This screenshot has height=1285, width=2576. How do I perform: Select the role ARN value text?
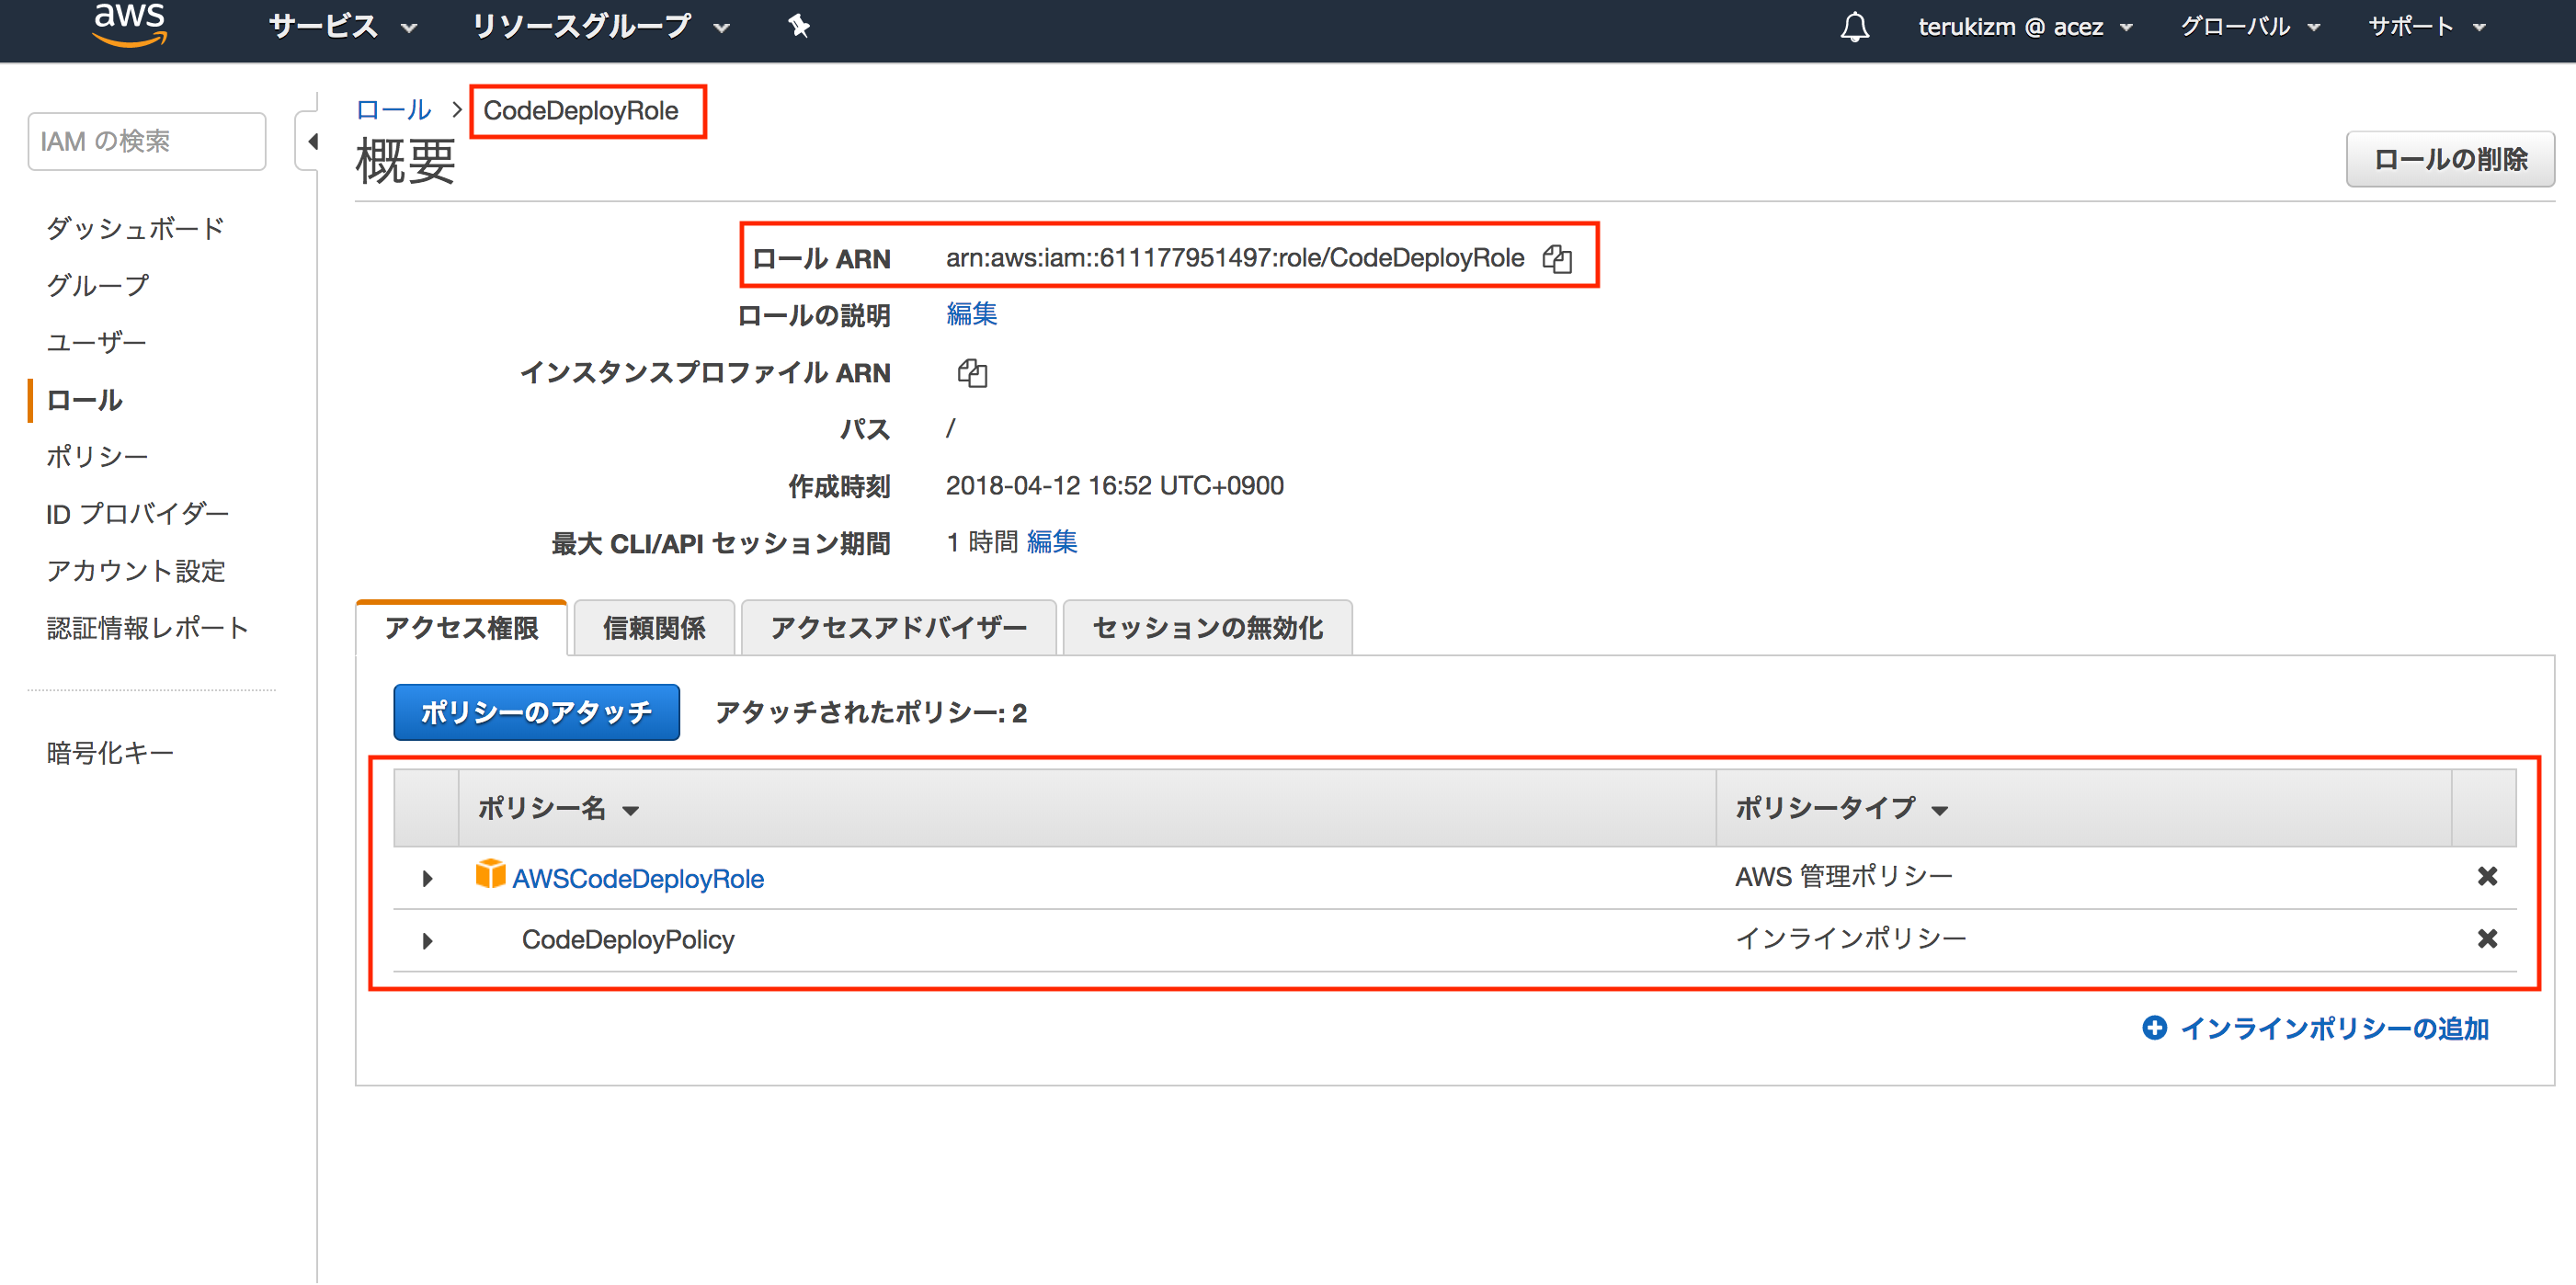click(1235, 258)
